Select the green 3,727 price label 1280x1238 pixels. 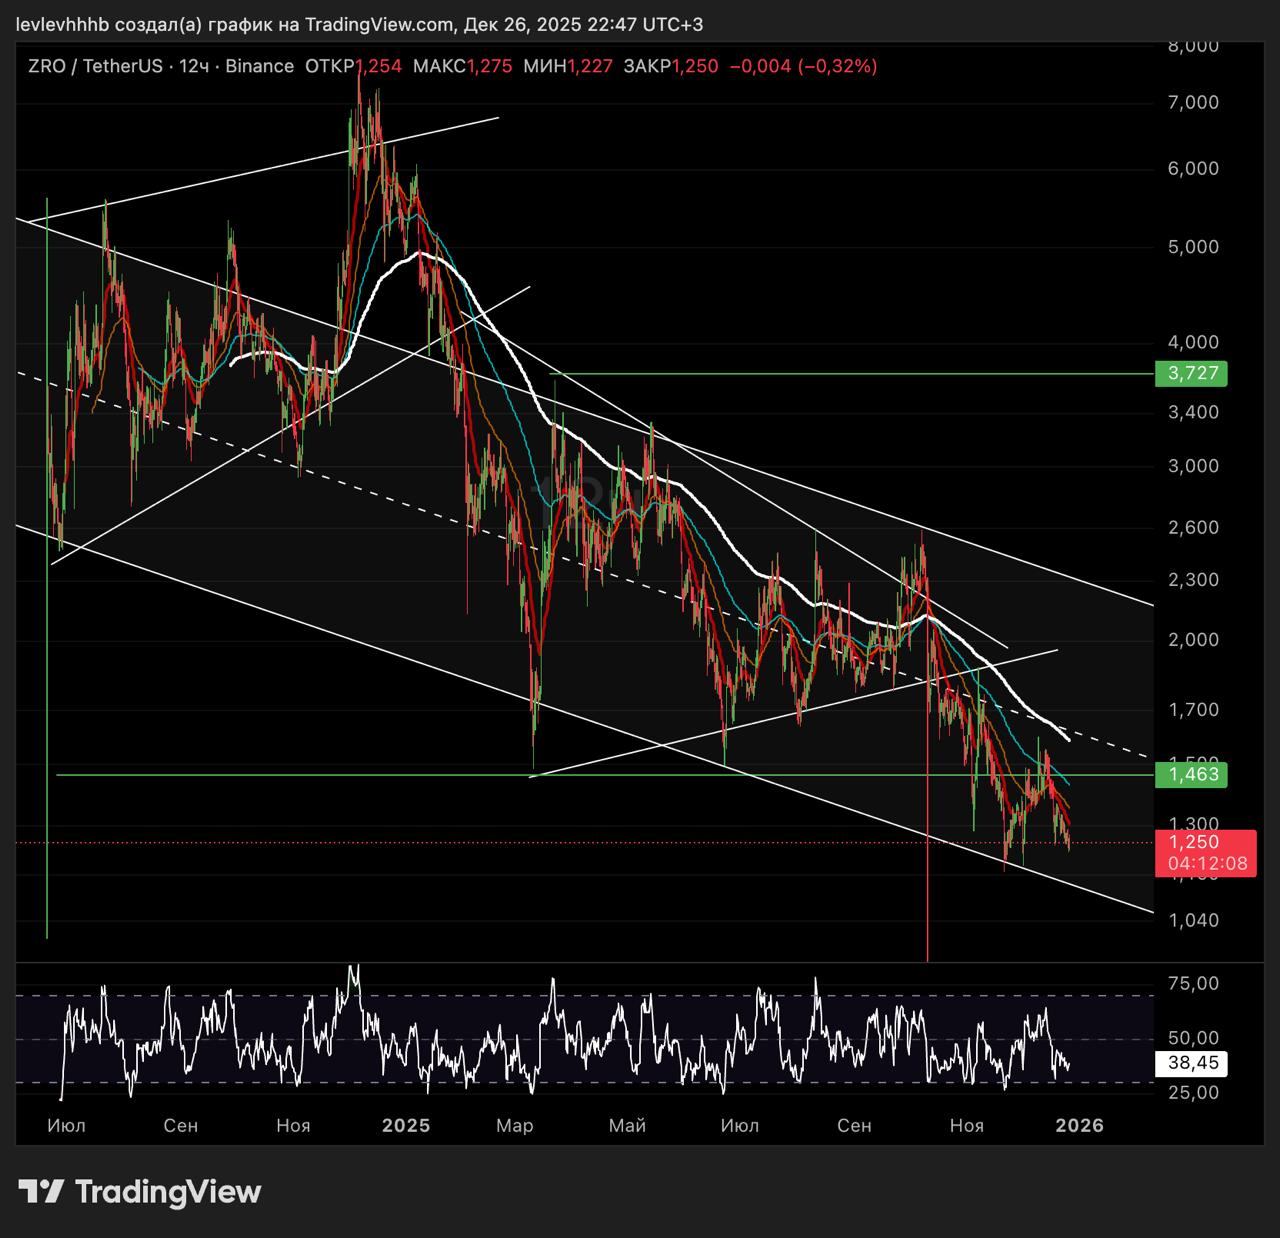[x=1190, y=374]
